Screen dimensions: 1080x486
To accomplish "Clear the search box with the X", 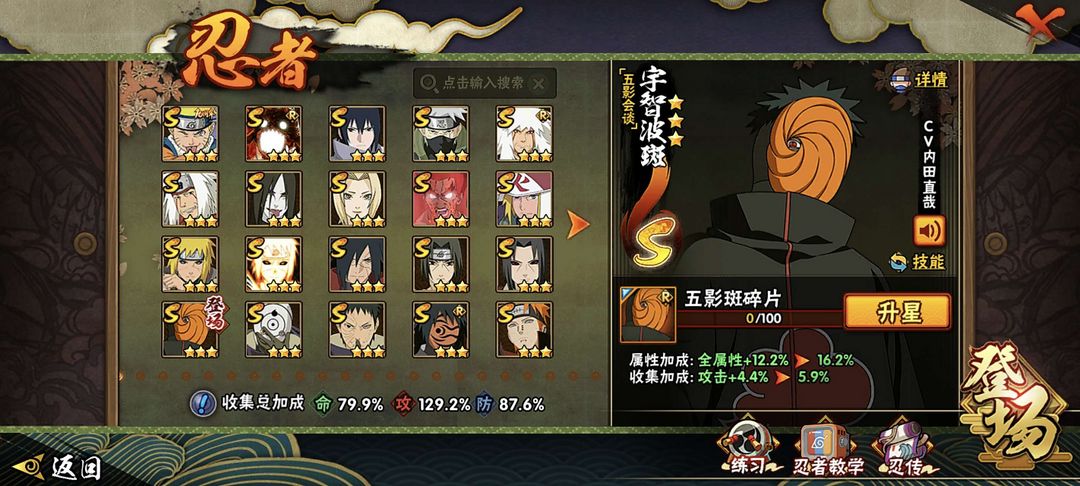I will (x=539, y=84).
